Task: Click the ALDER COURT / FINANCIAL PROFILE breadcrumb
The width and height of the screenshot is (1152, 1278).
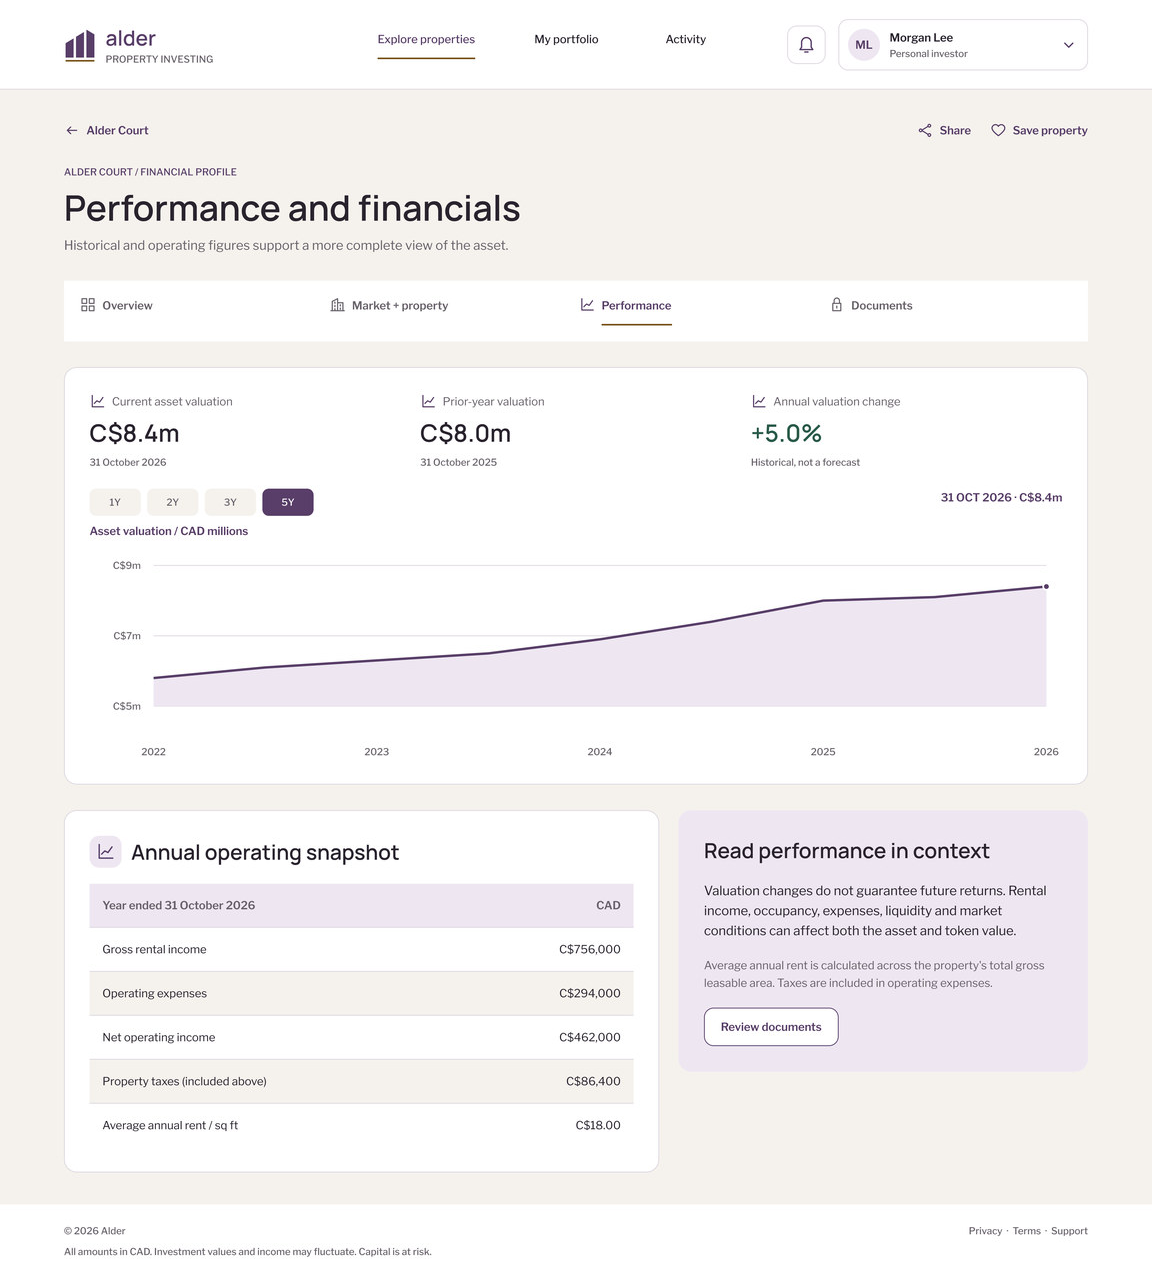Action: pyautogui.click(x=150, y=172)
